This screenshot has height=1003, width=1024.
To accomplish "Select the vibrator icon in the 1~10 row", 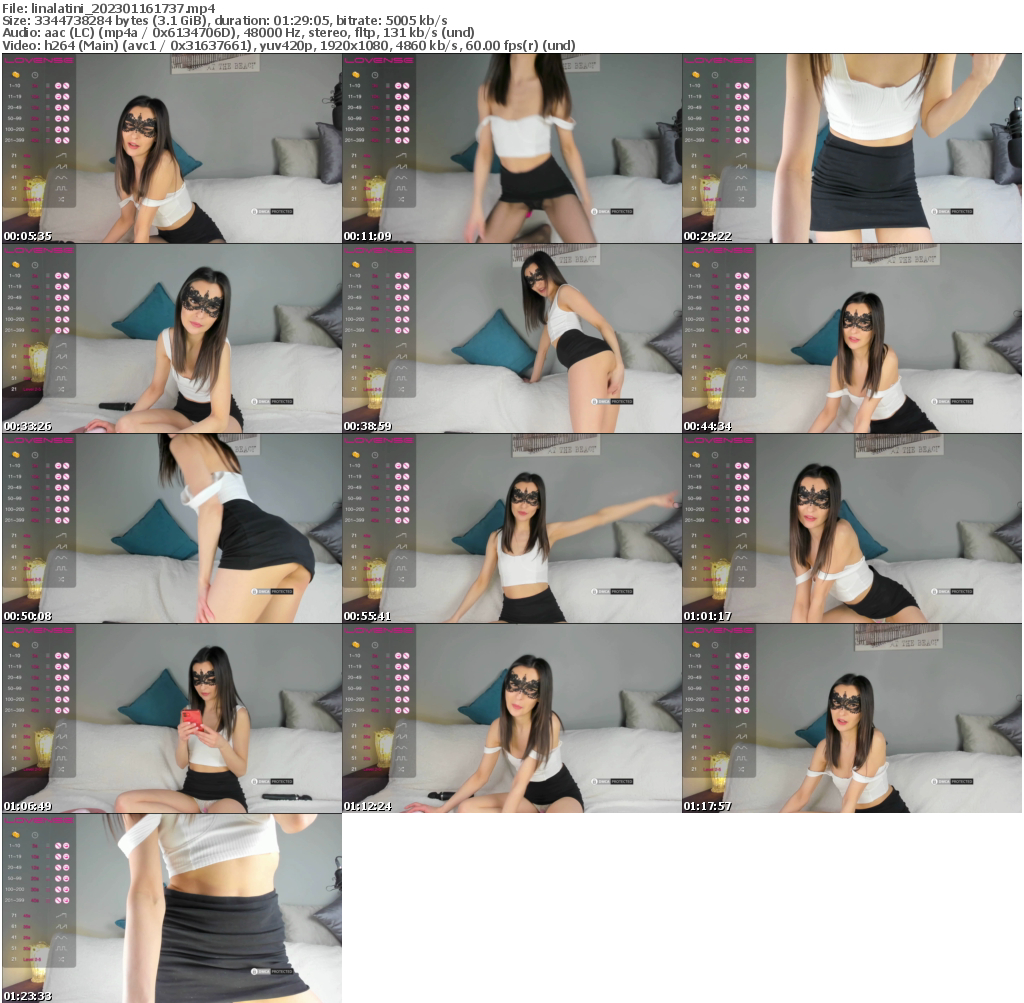I will point(58,86).
